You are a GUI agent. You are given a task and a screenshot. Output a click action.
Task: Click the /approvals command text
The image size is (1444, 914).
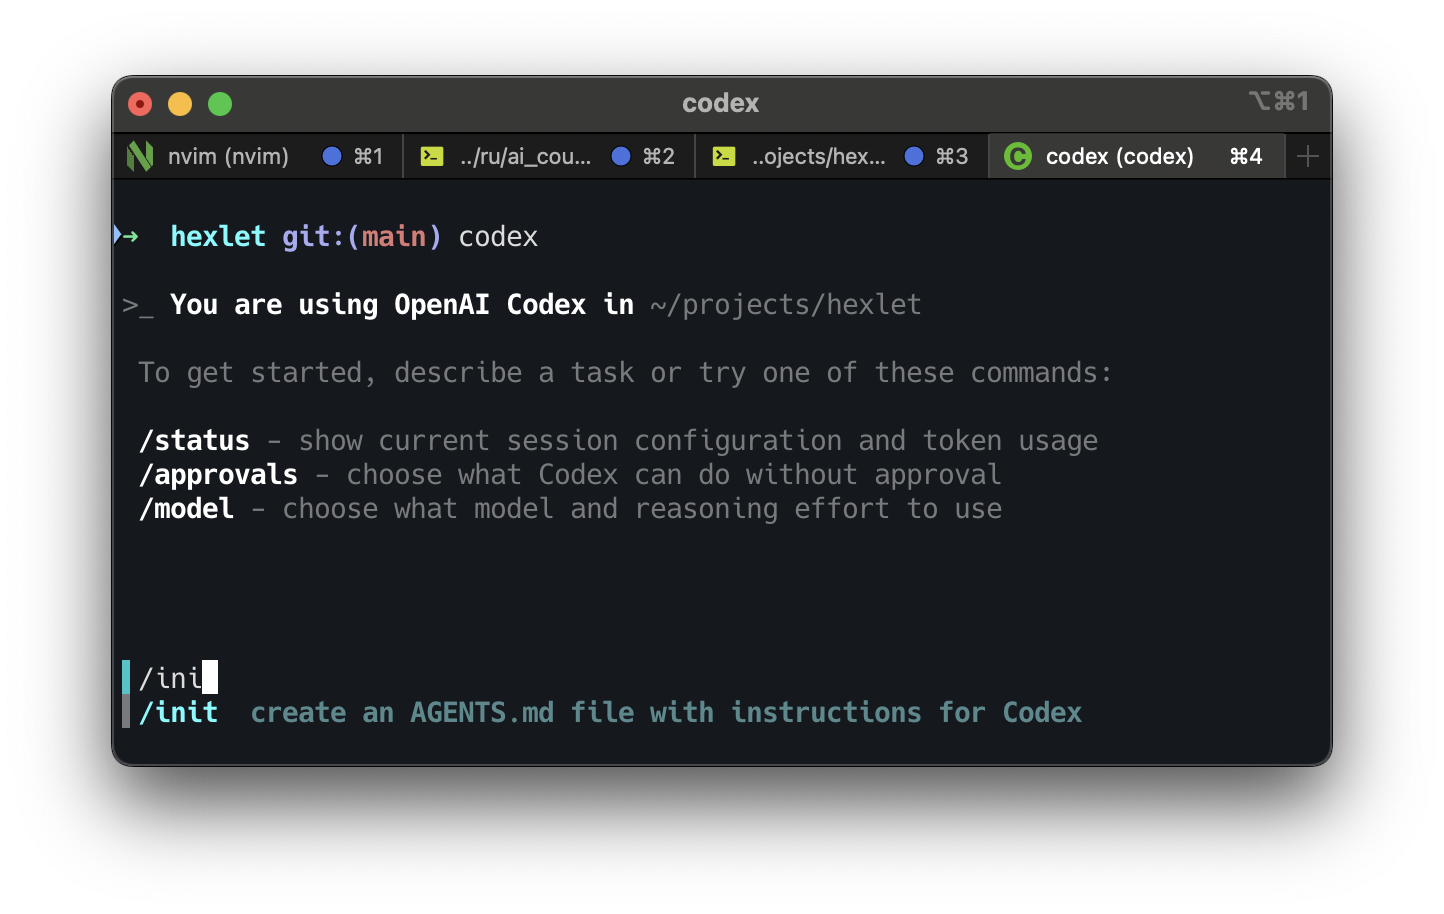[x=217, y=474]
